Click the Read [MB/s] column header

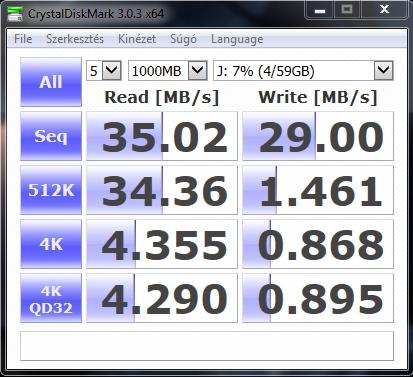click(x=162, y=97)
